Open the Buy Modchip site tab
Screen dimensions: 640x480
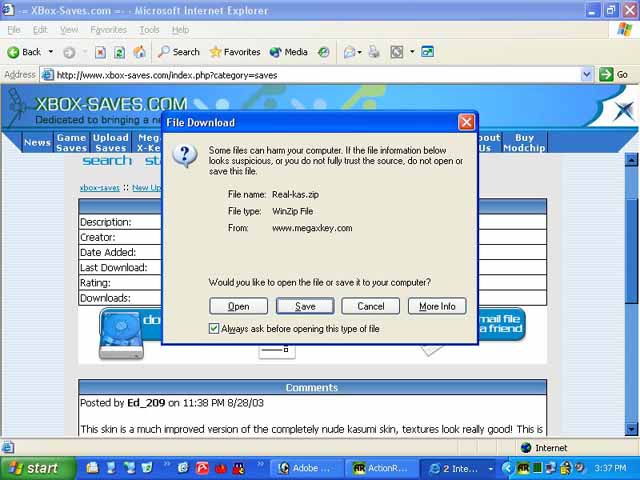[x=524, y=142]
